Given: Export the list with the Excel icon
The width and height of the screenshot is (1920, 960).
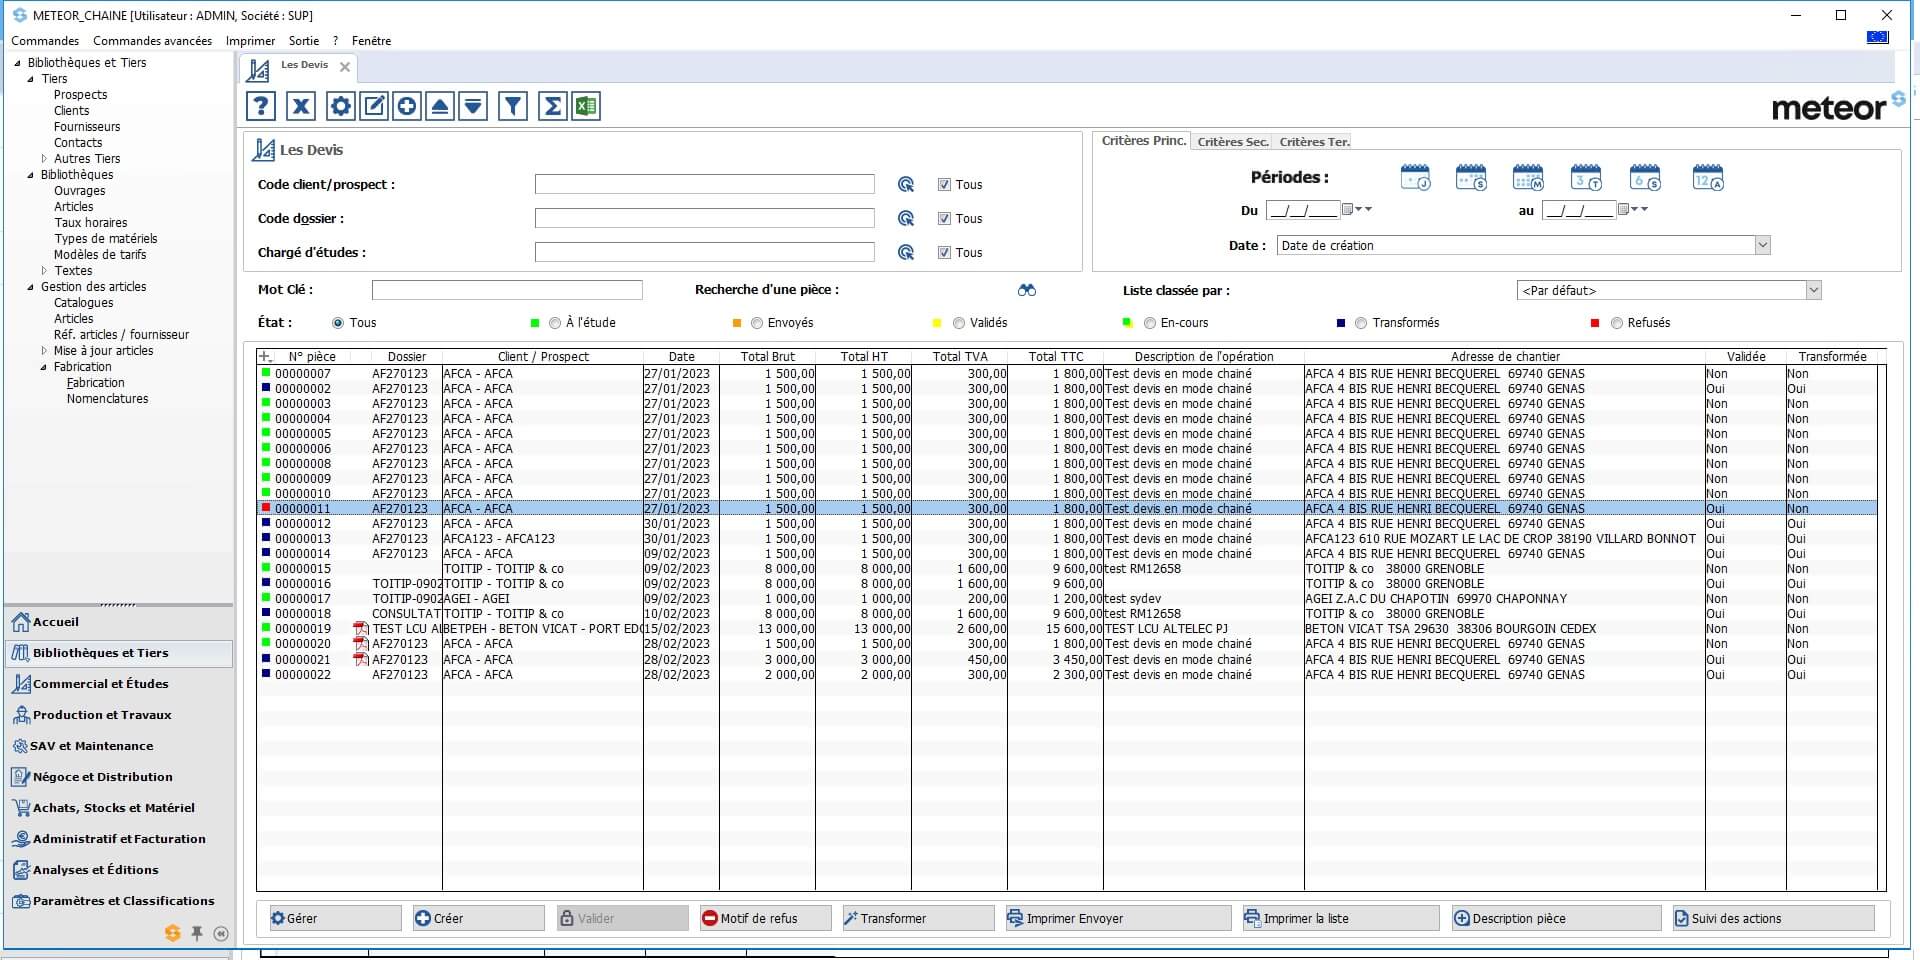Looking at the screenshot, I should 586,106.
